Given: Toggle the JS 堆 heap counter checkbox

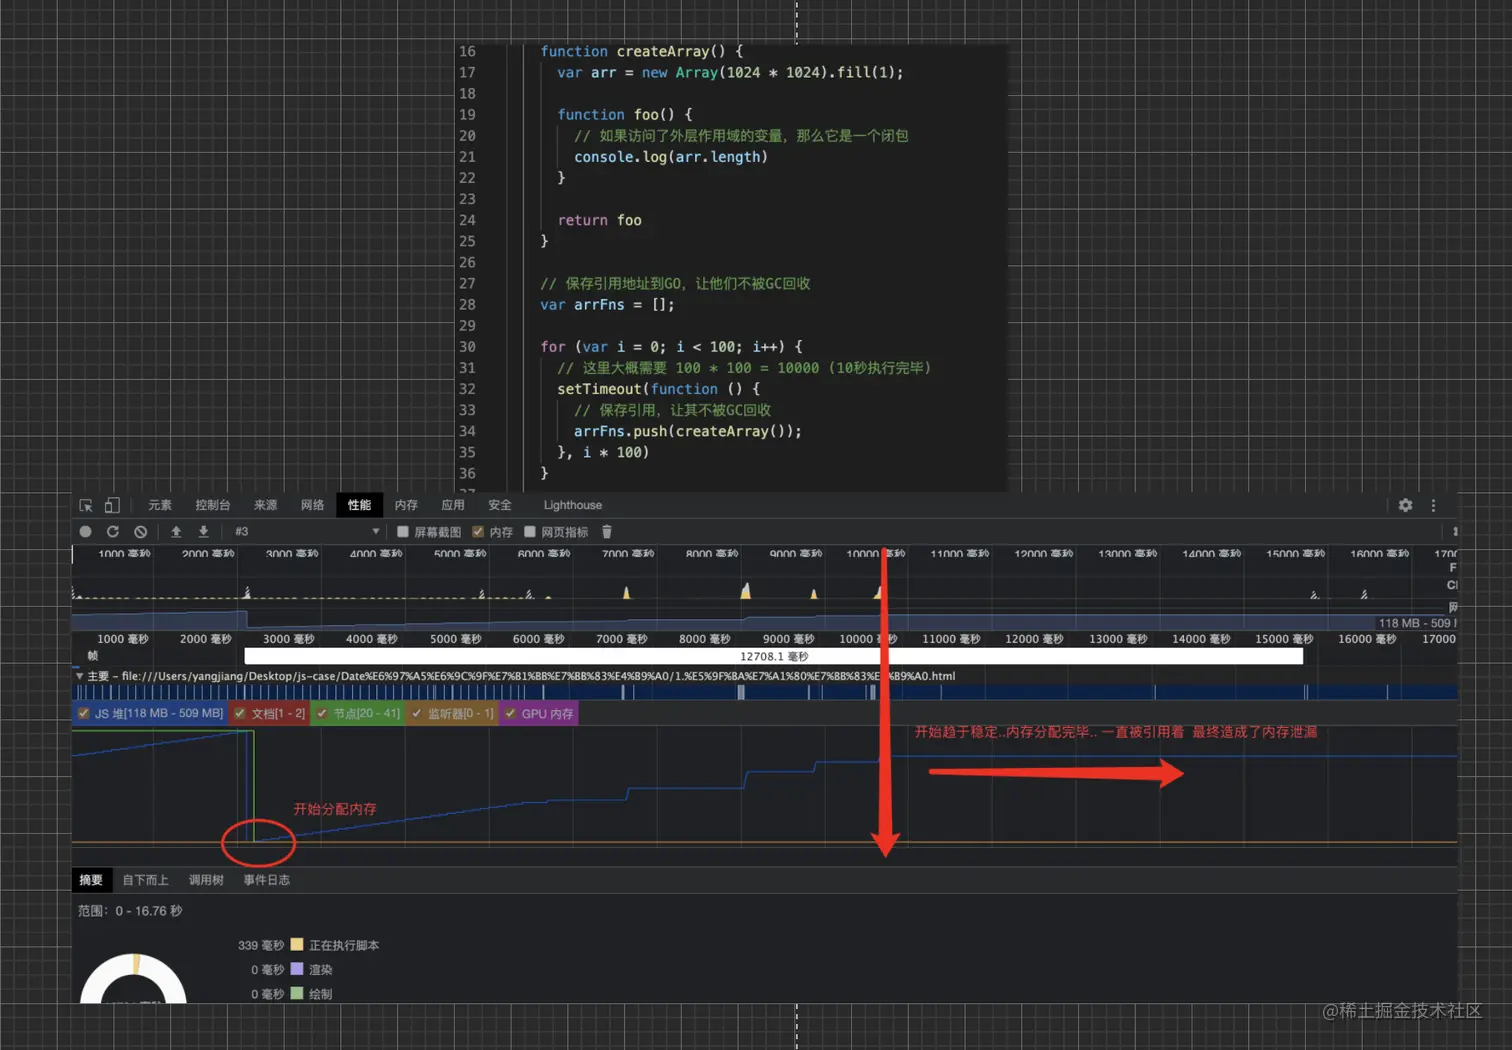Looking at the screenshot, I should pyautogui.click(x=83, y=714).
